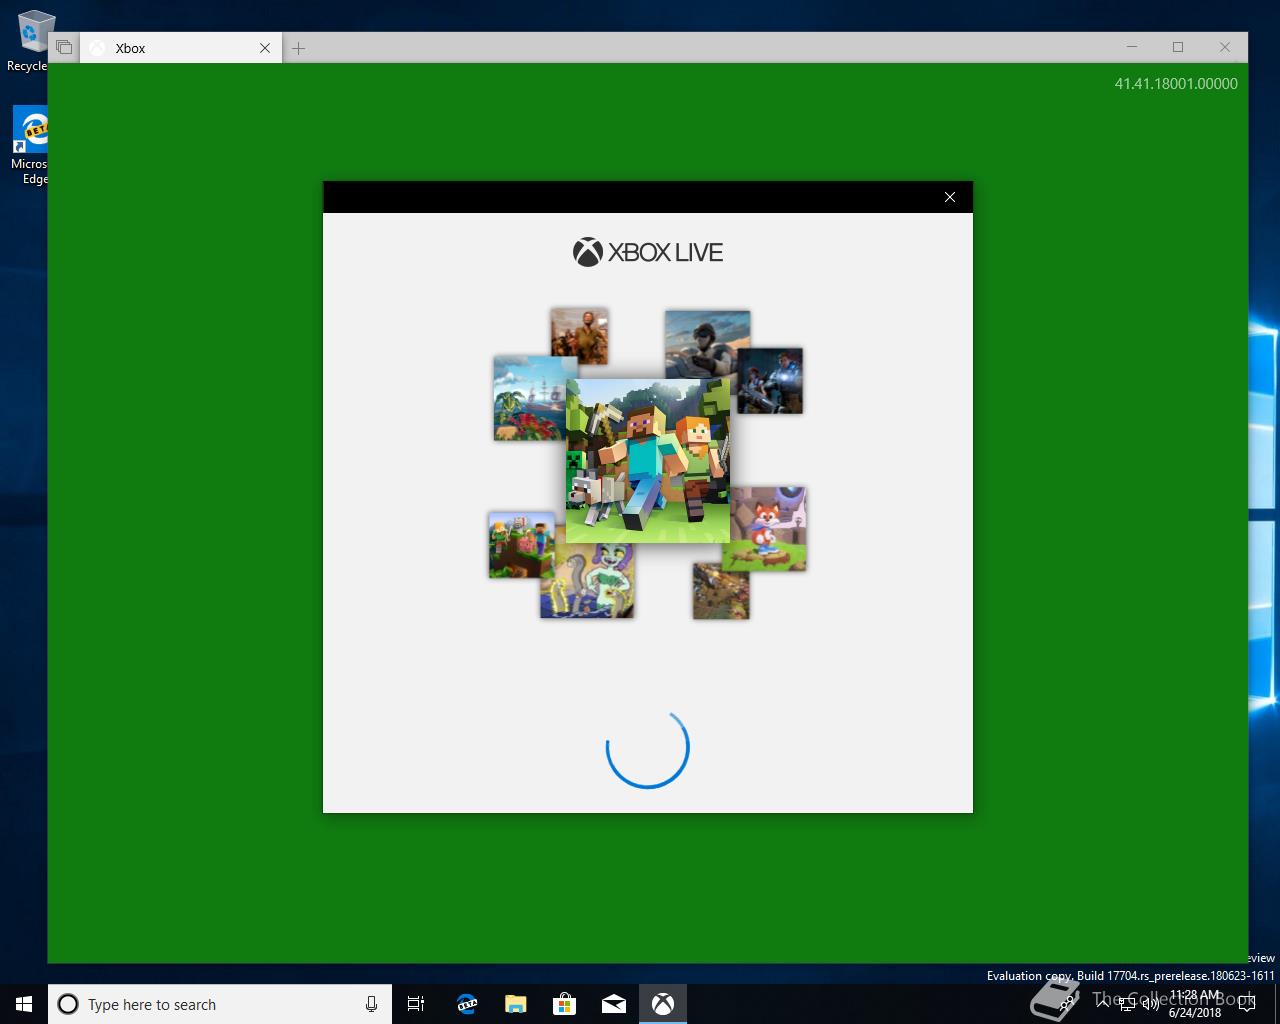
Task: Close the Xbox Live sign-in dialog
Action: tap(950, 197)
